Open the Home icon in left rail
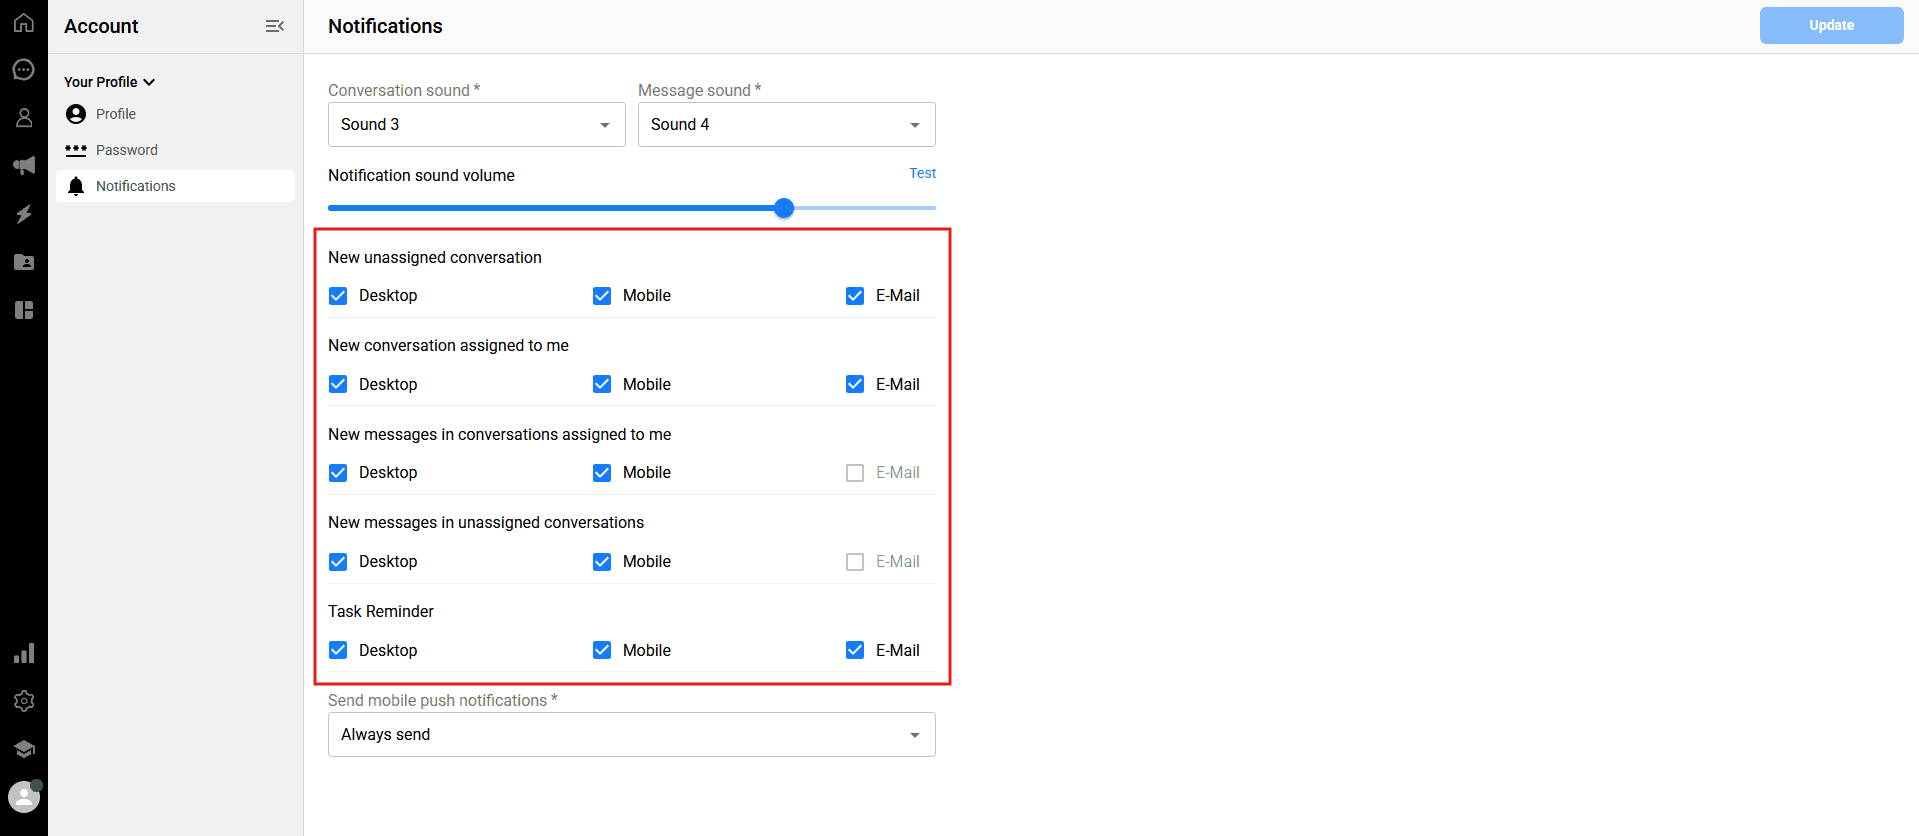Screen dimensions: 1919x836 tap(24, 22)
